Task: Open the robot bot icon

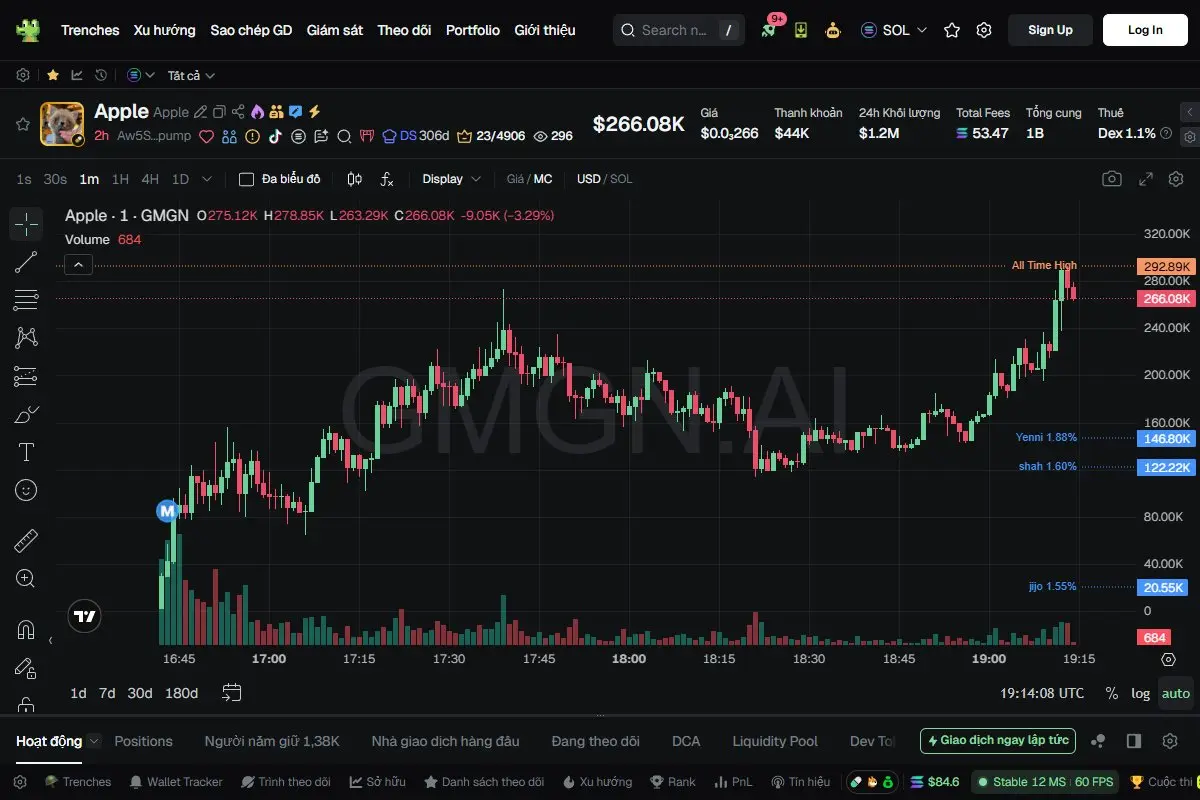Action: tap(833, 30)
